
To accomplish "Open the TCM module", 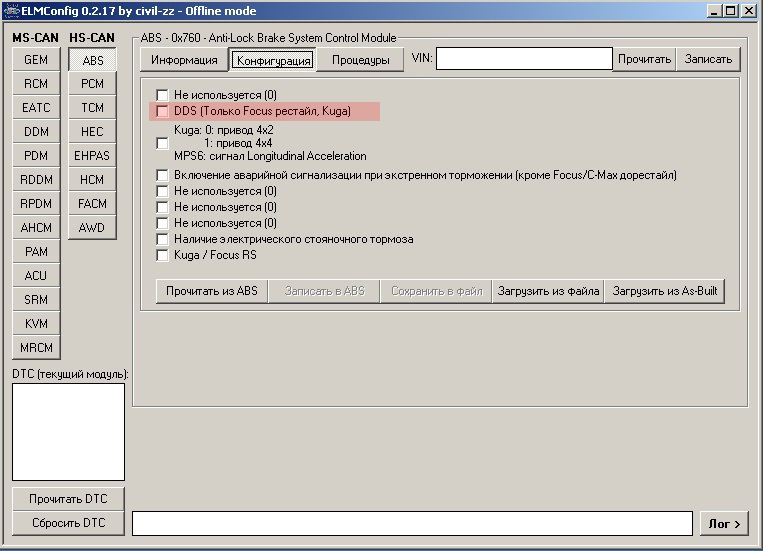I will (x=92, y=108).
